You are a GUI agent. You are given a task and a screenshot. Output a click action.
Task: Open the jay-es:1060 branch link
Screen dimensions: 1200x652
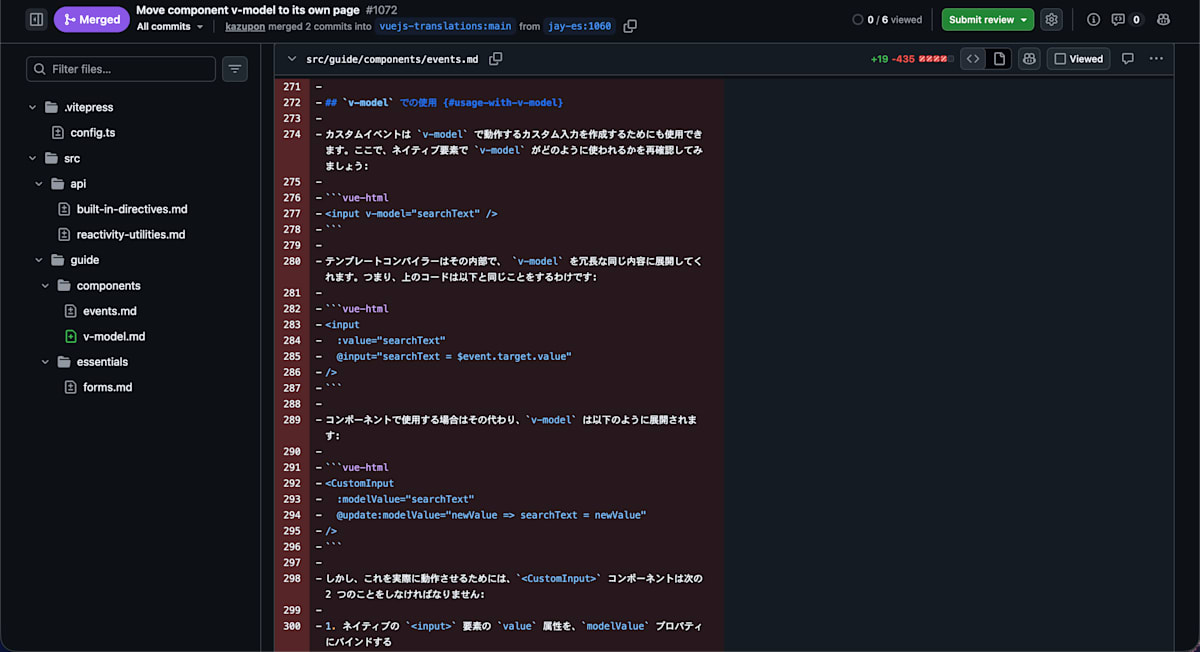(579, 27)
